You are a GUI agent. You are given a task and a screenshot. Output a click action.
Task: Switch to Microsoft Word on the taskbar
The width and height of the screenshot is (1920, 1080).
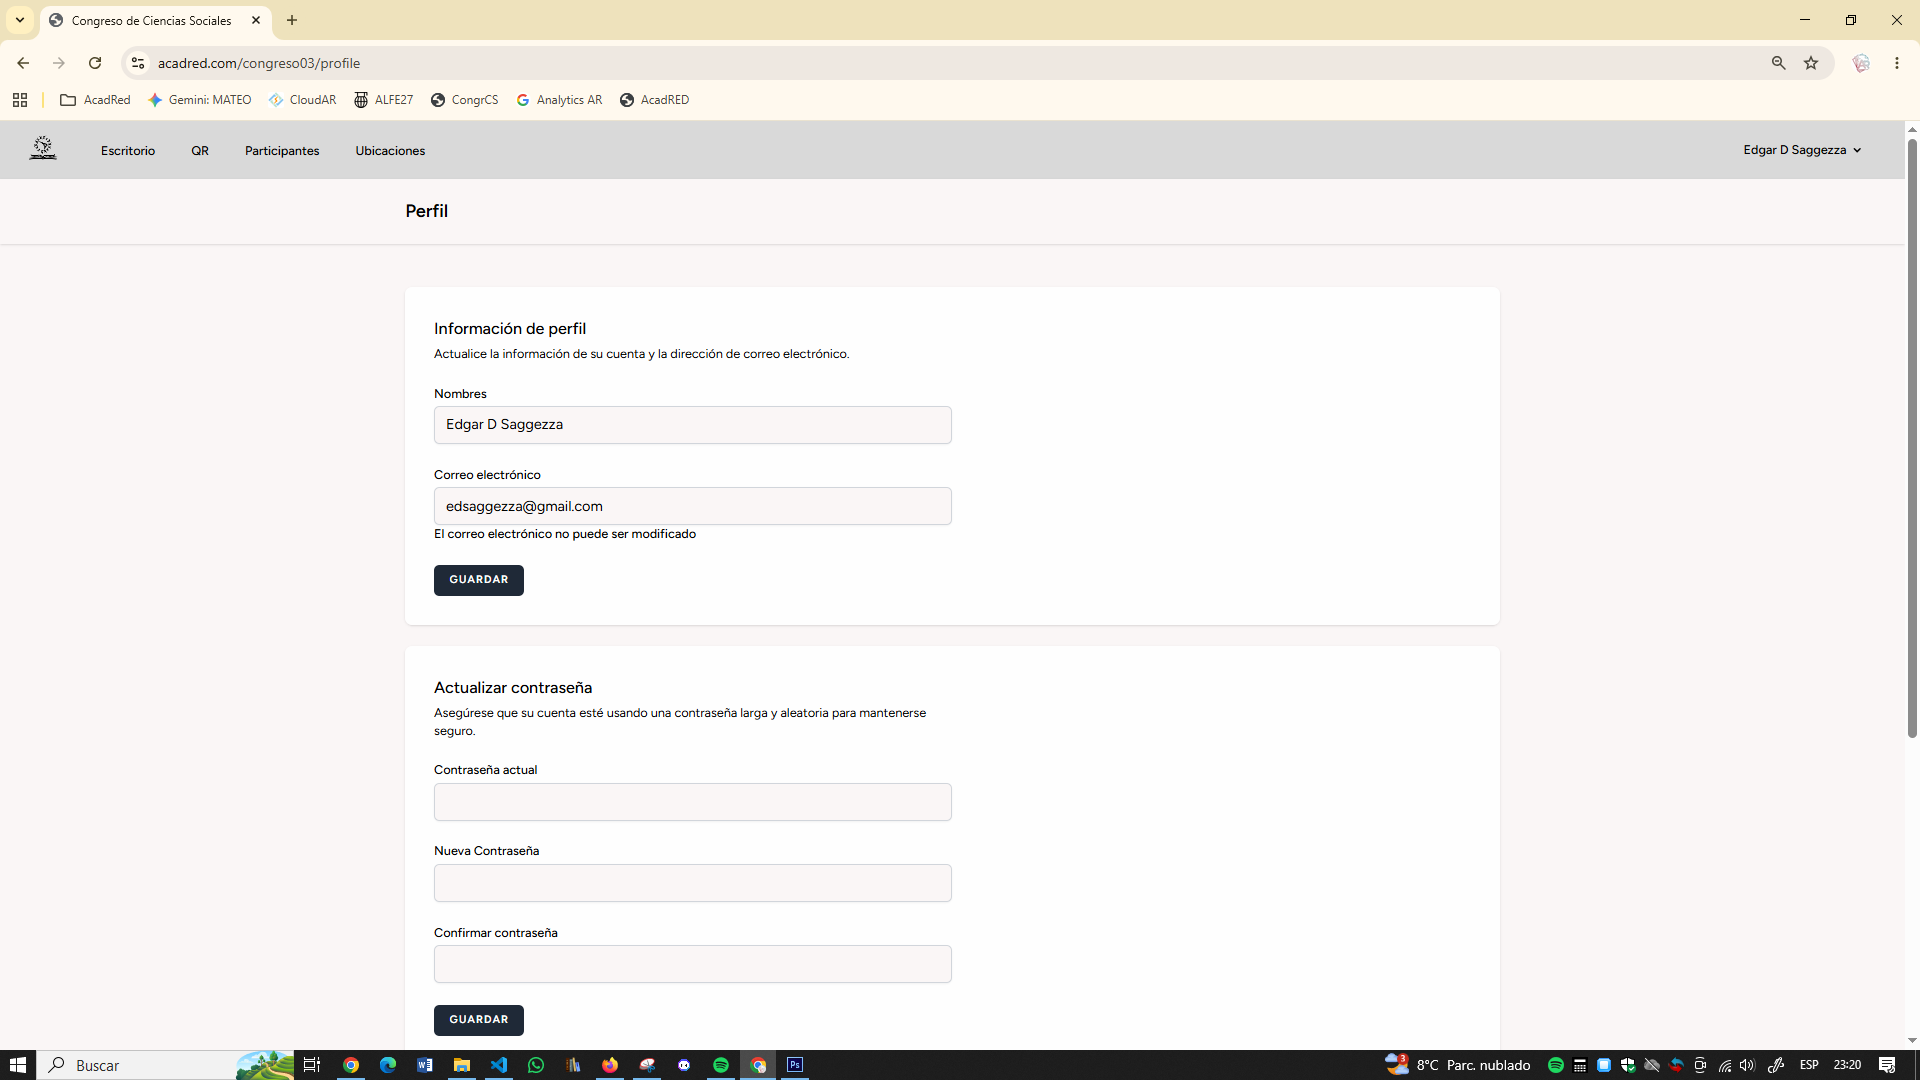425,1065
